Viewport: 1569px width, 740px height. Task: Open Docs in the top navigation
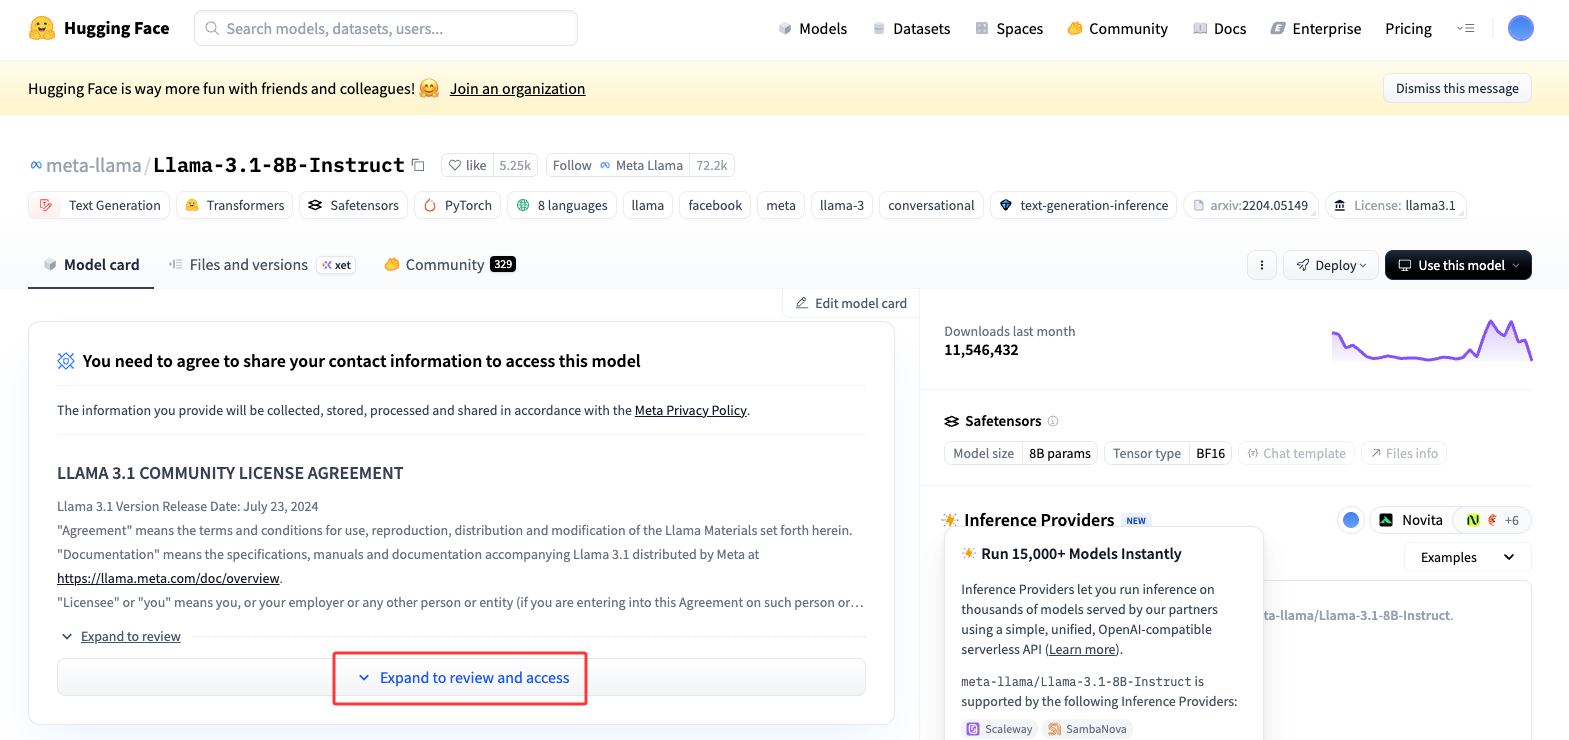(x=1219, y=29)
